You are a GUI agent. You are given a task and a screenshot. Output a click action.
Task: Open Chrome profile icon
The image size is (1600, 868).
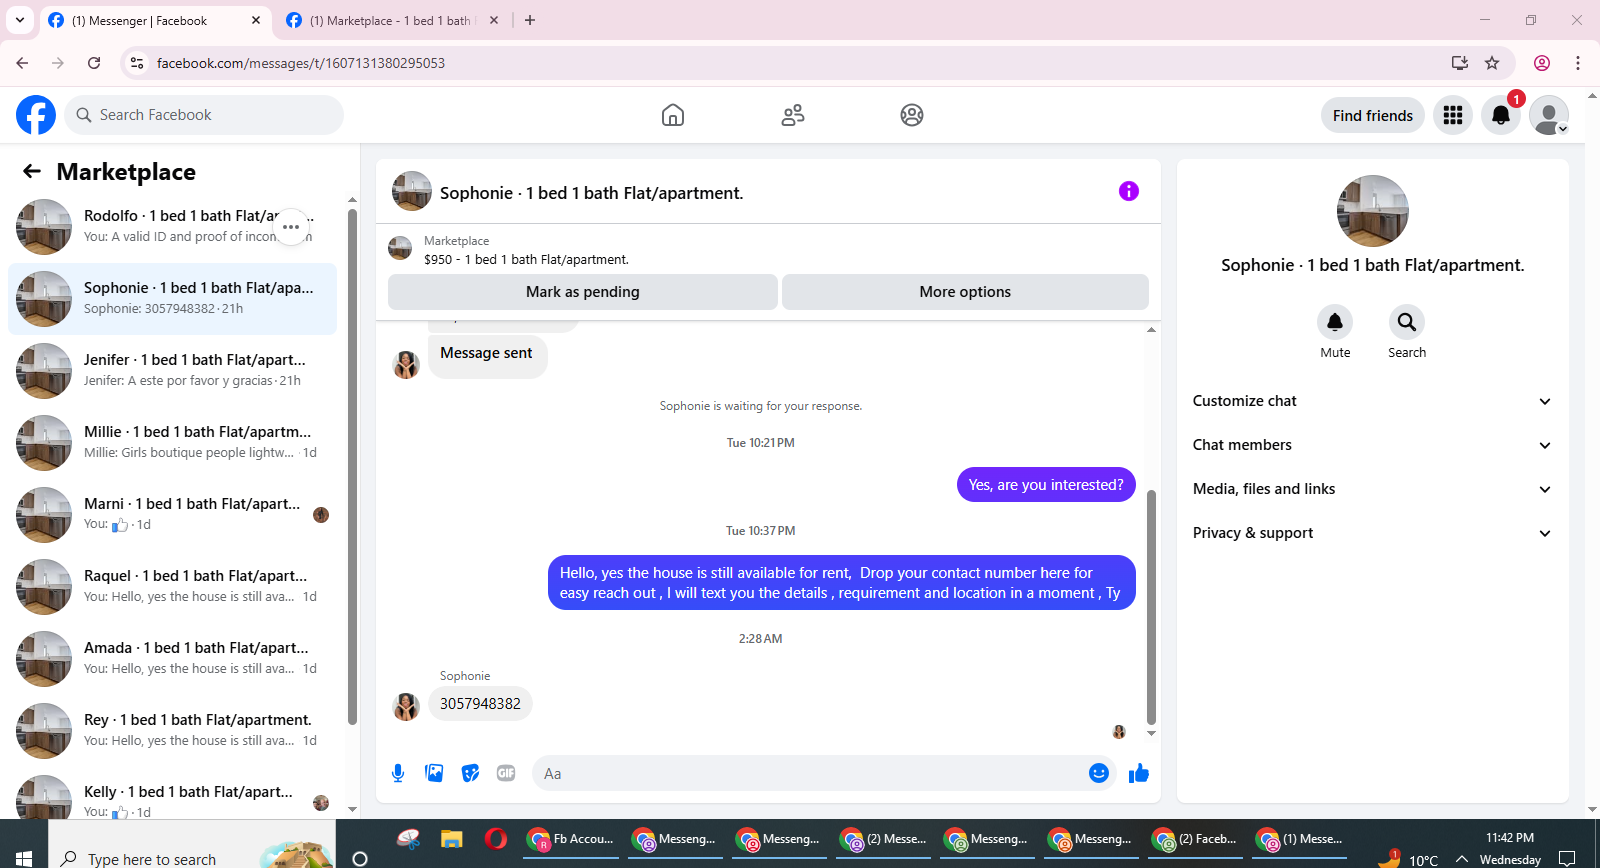pos(1542,63)
